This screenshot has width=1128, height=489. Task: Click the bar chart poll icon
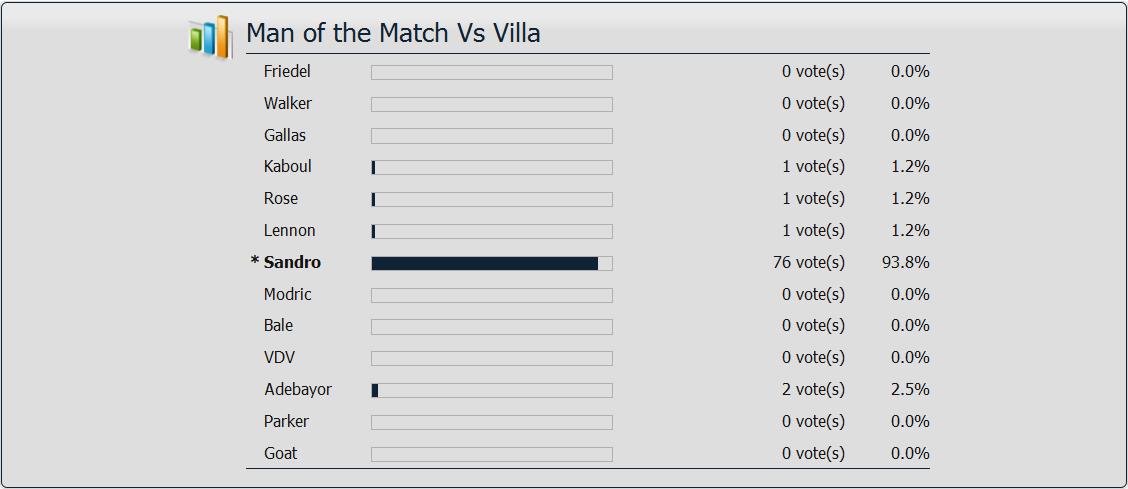(x=209, y=36)
